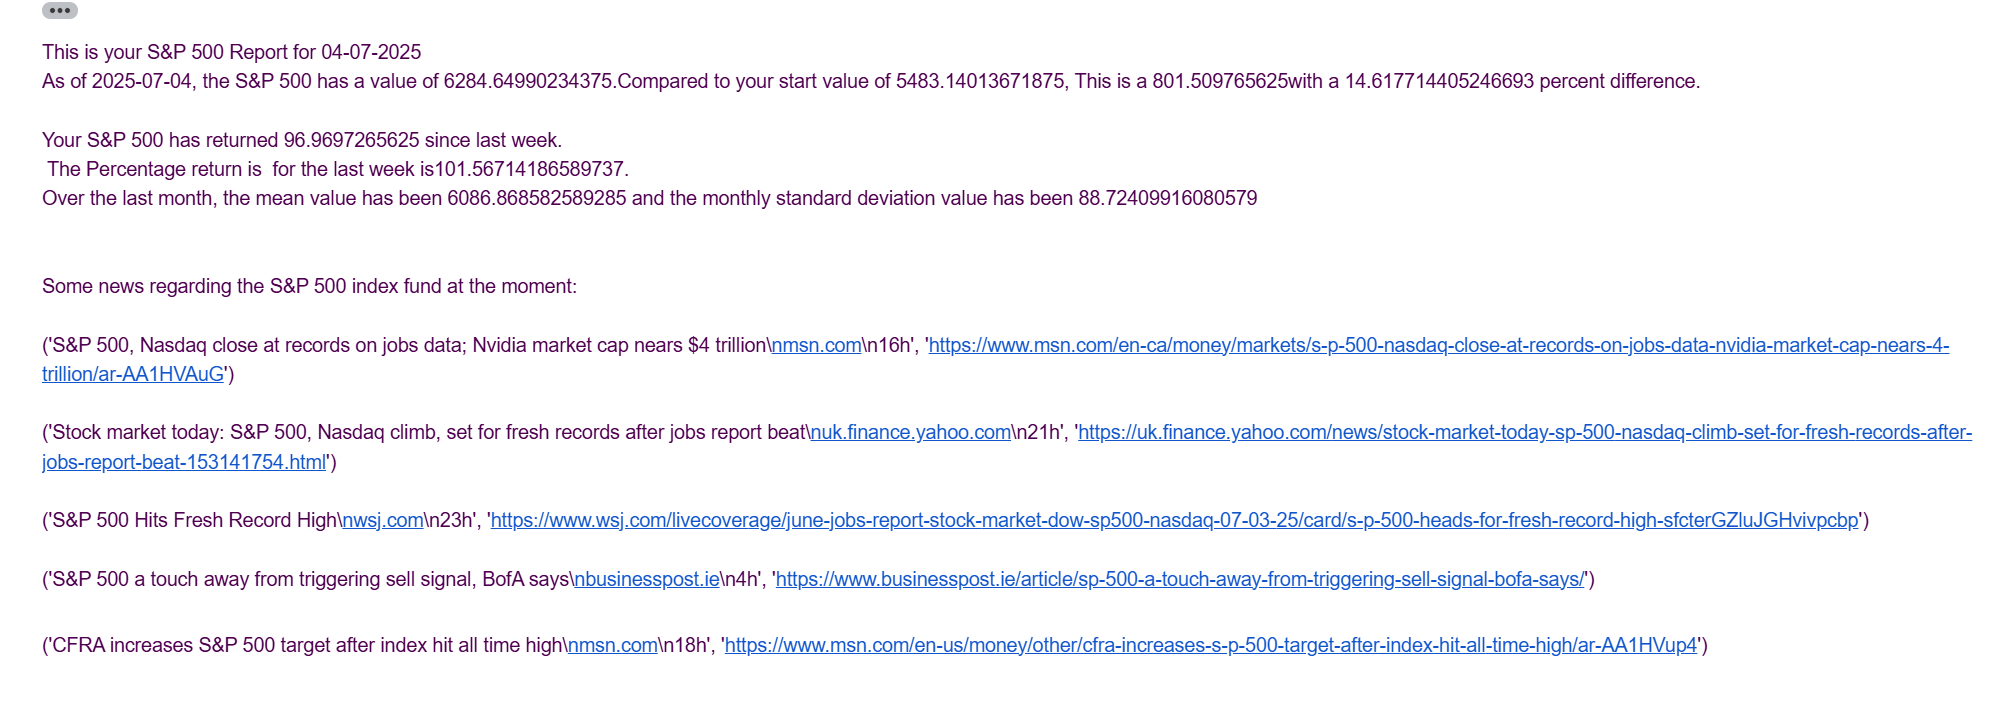Click the 'trillion/ar-AA1HVAuG' wrapped link portion

(133, 374)
